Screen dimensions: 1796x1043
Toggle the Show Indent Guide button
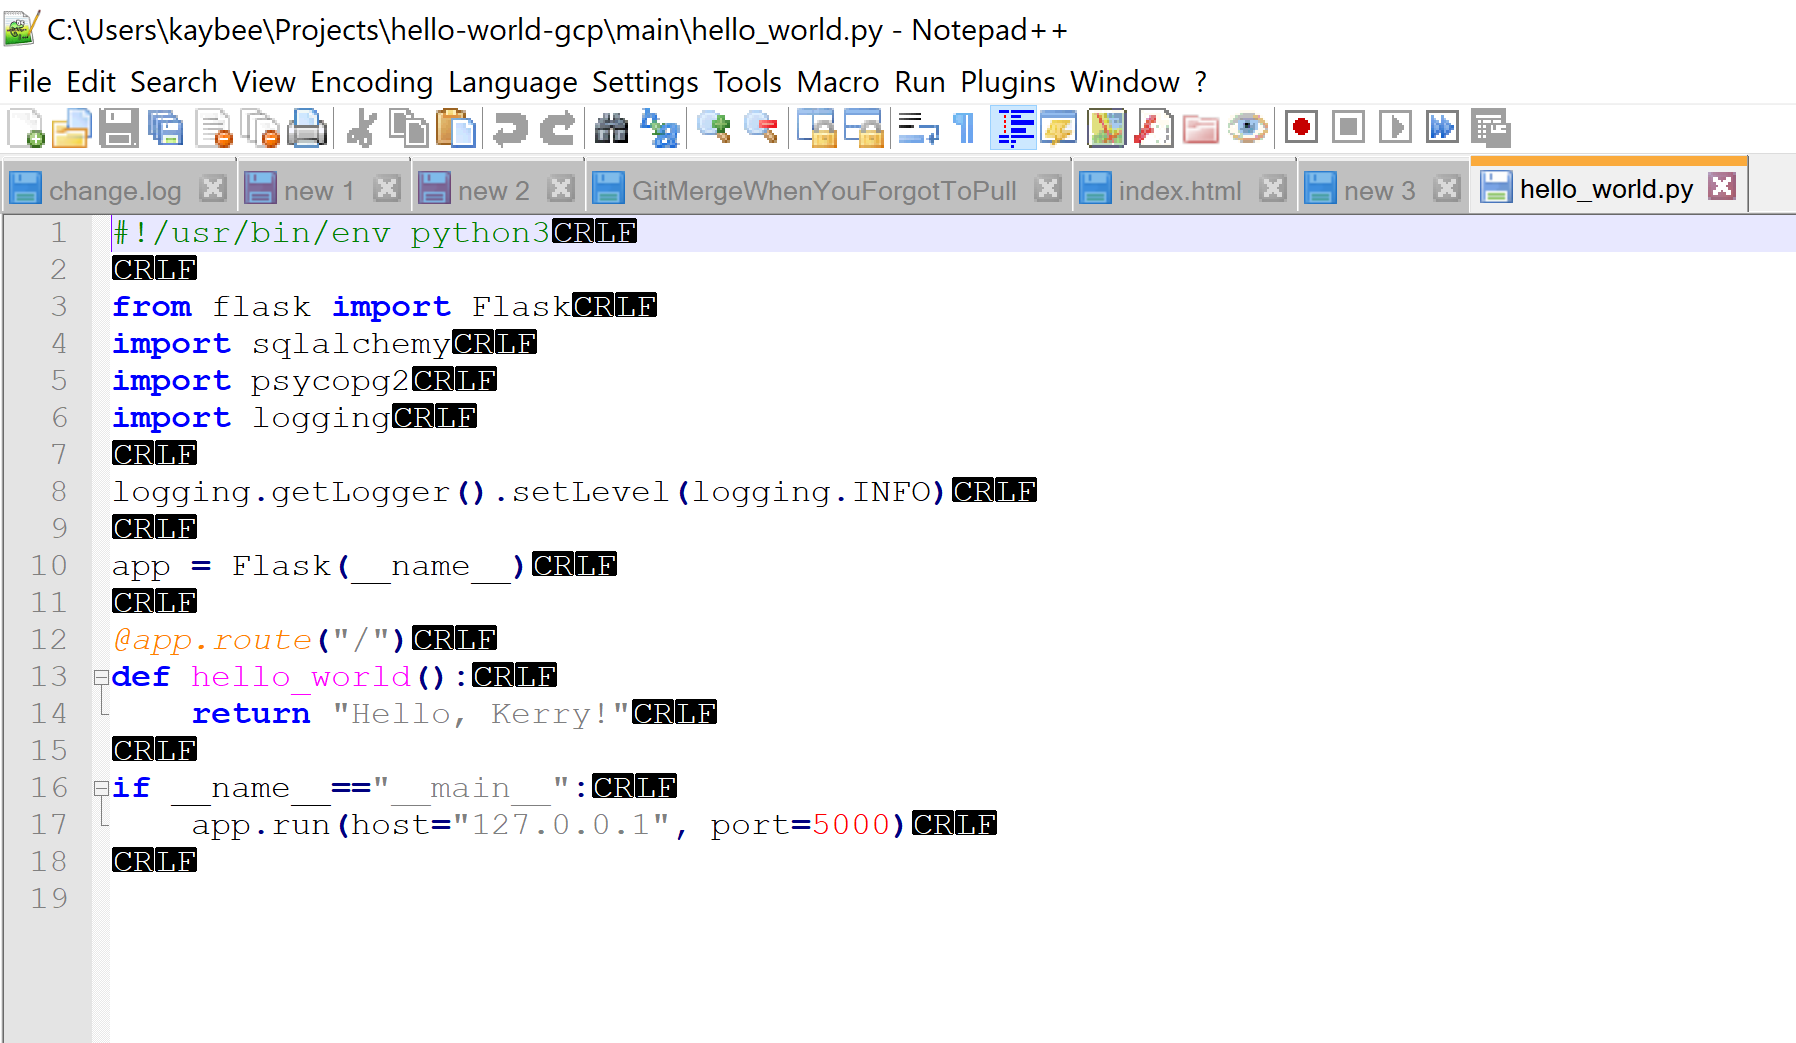click(x=1014, y=129)
